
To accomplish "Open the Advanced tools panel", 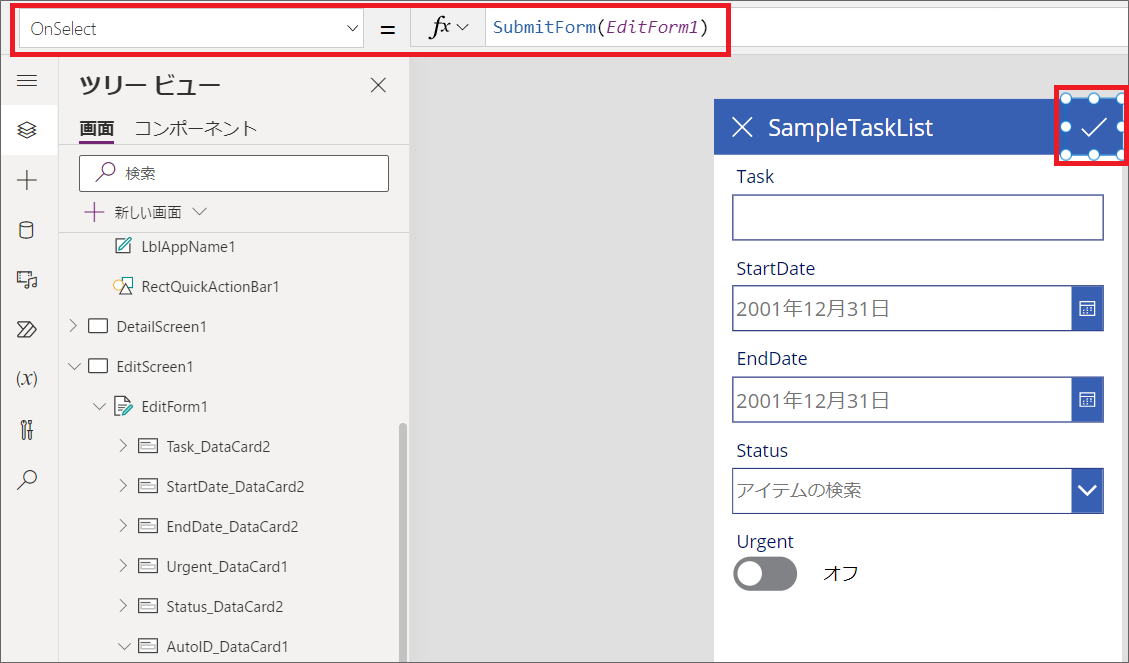I will [x=29, y=430].
